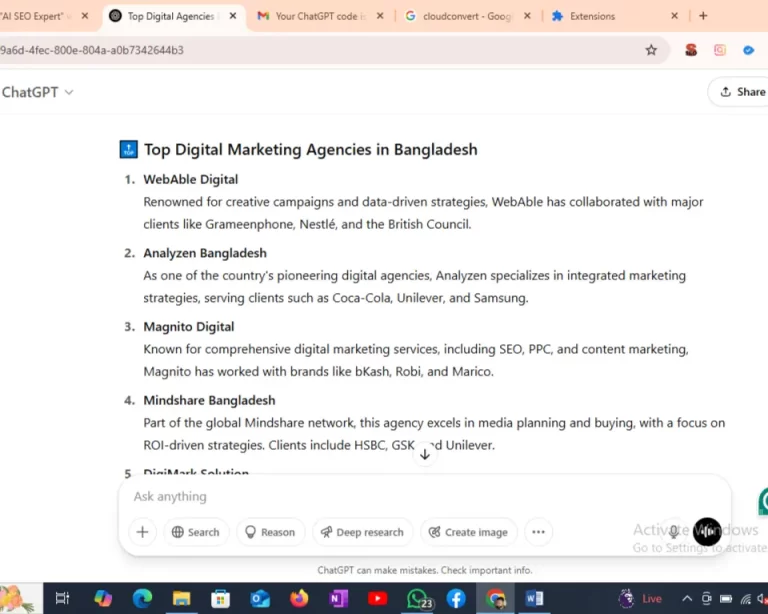Viewport: 768px width, 614px height.
Task: Close the Extensions tab
Action: [x=674, y=16]
